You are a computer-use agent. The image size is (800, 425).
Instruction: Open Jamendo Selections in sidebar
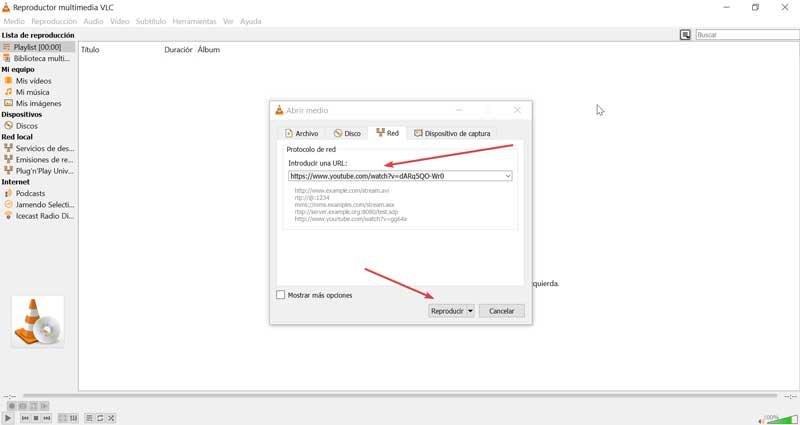point(38,204)
